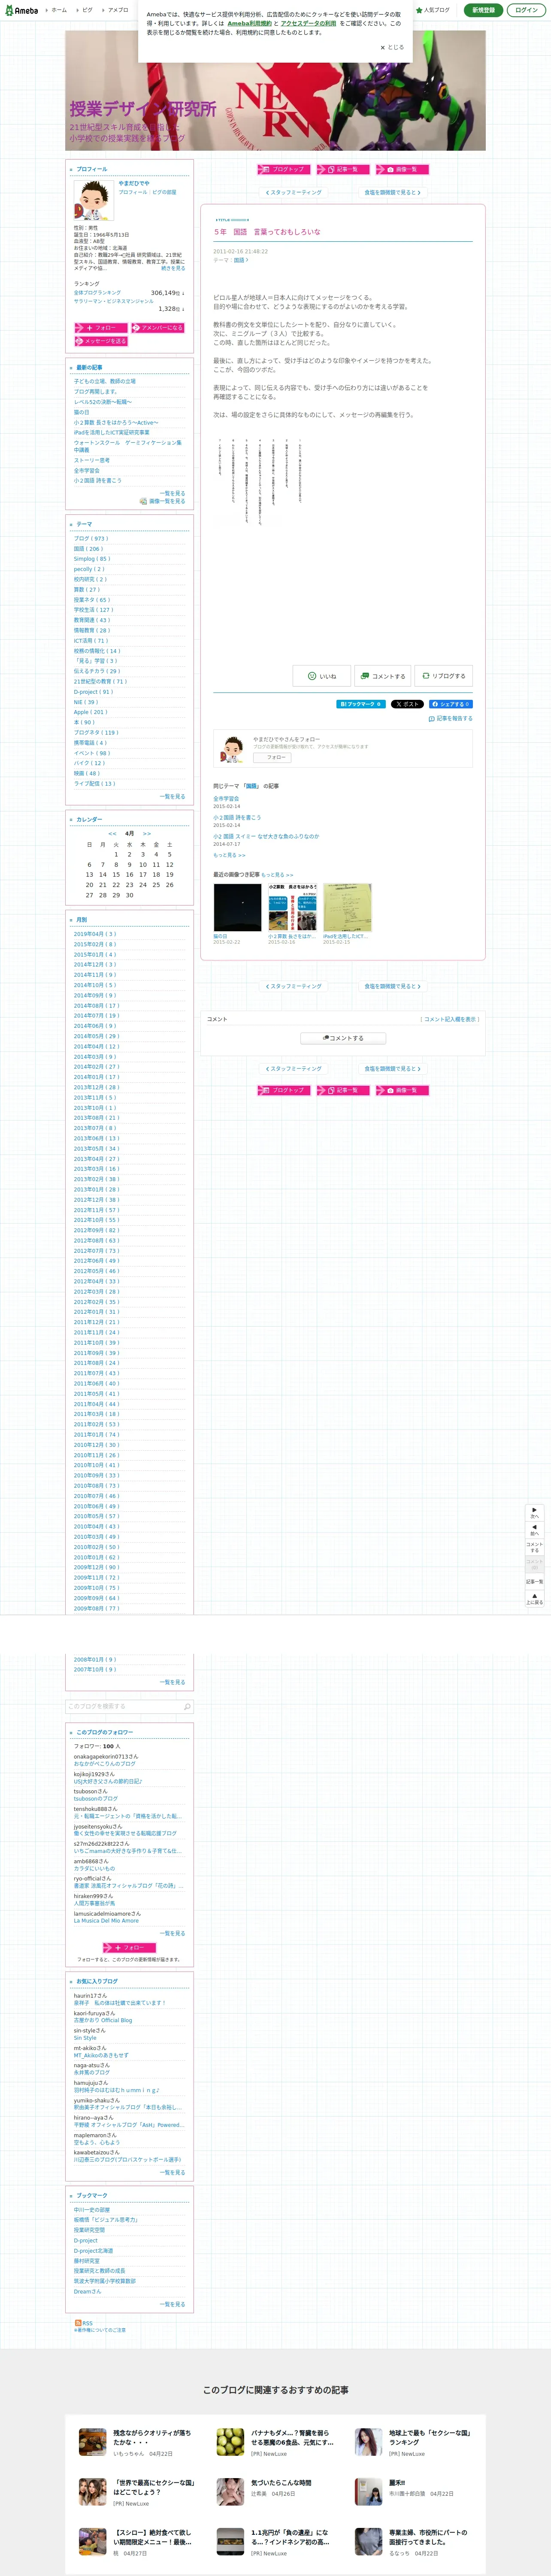Click the ログイン button in header
Screen dimensions: 551x2576
[526, 10]
